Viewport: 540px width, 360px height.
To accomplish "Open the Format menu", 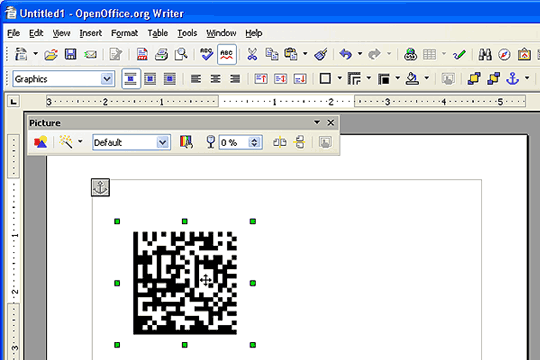I will click(x=124, y=33).
